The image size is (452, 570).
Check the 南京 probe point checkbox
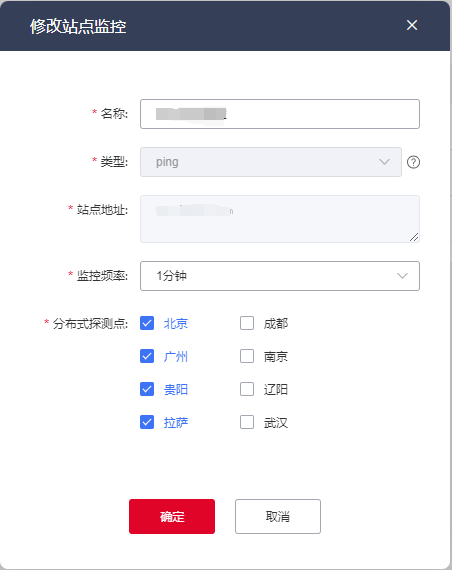coord(247,356)
